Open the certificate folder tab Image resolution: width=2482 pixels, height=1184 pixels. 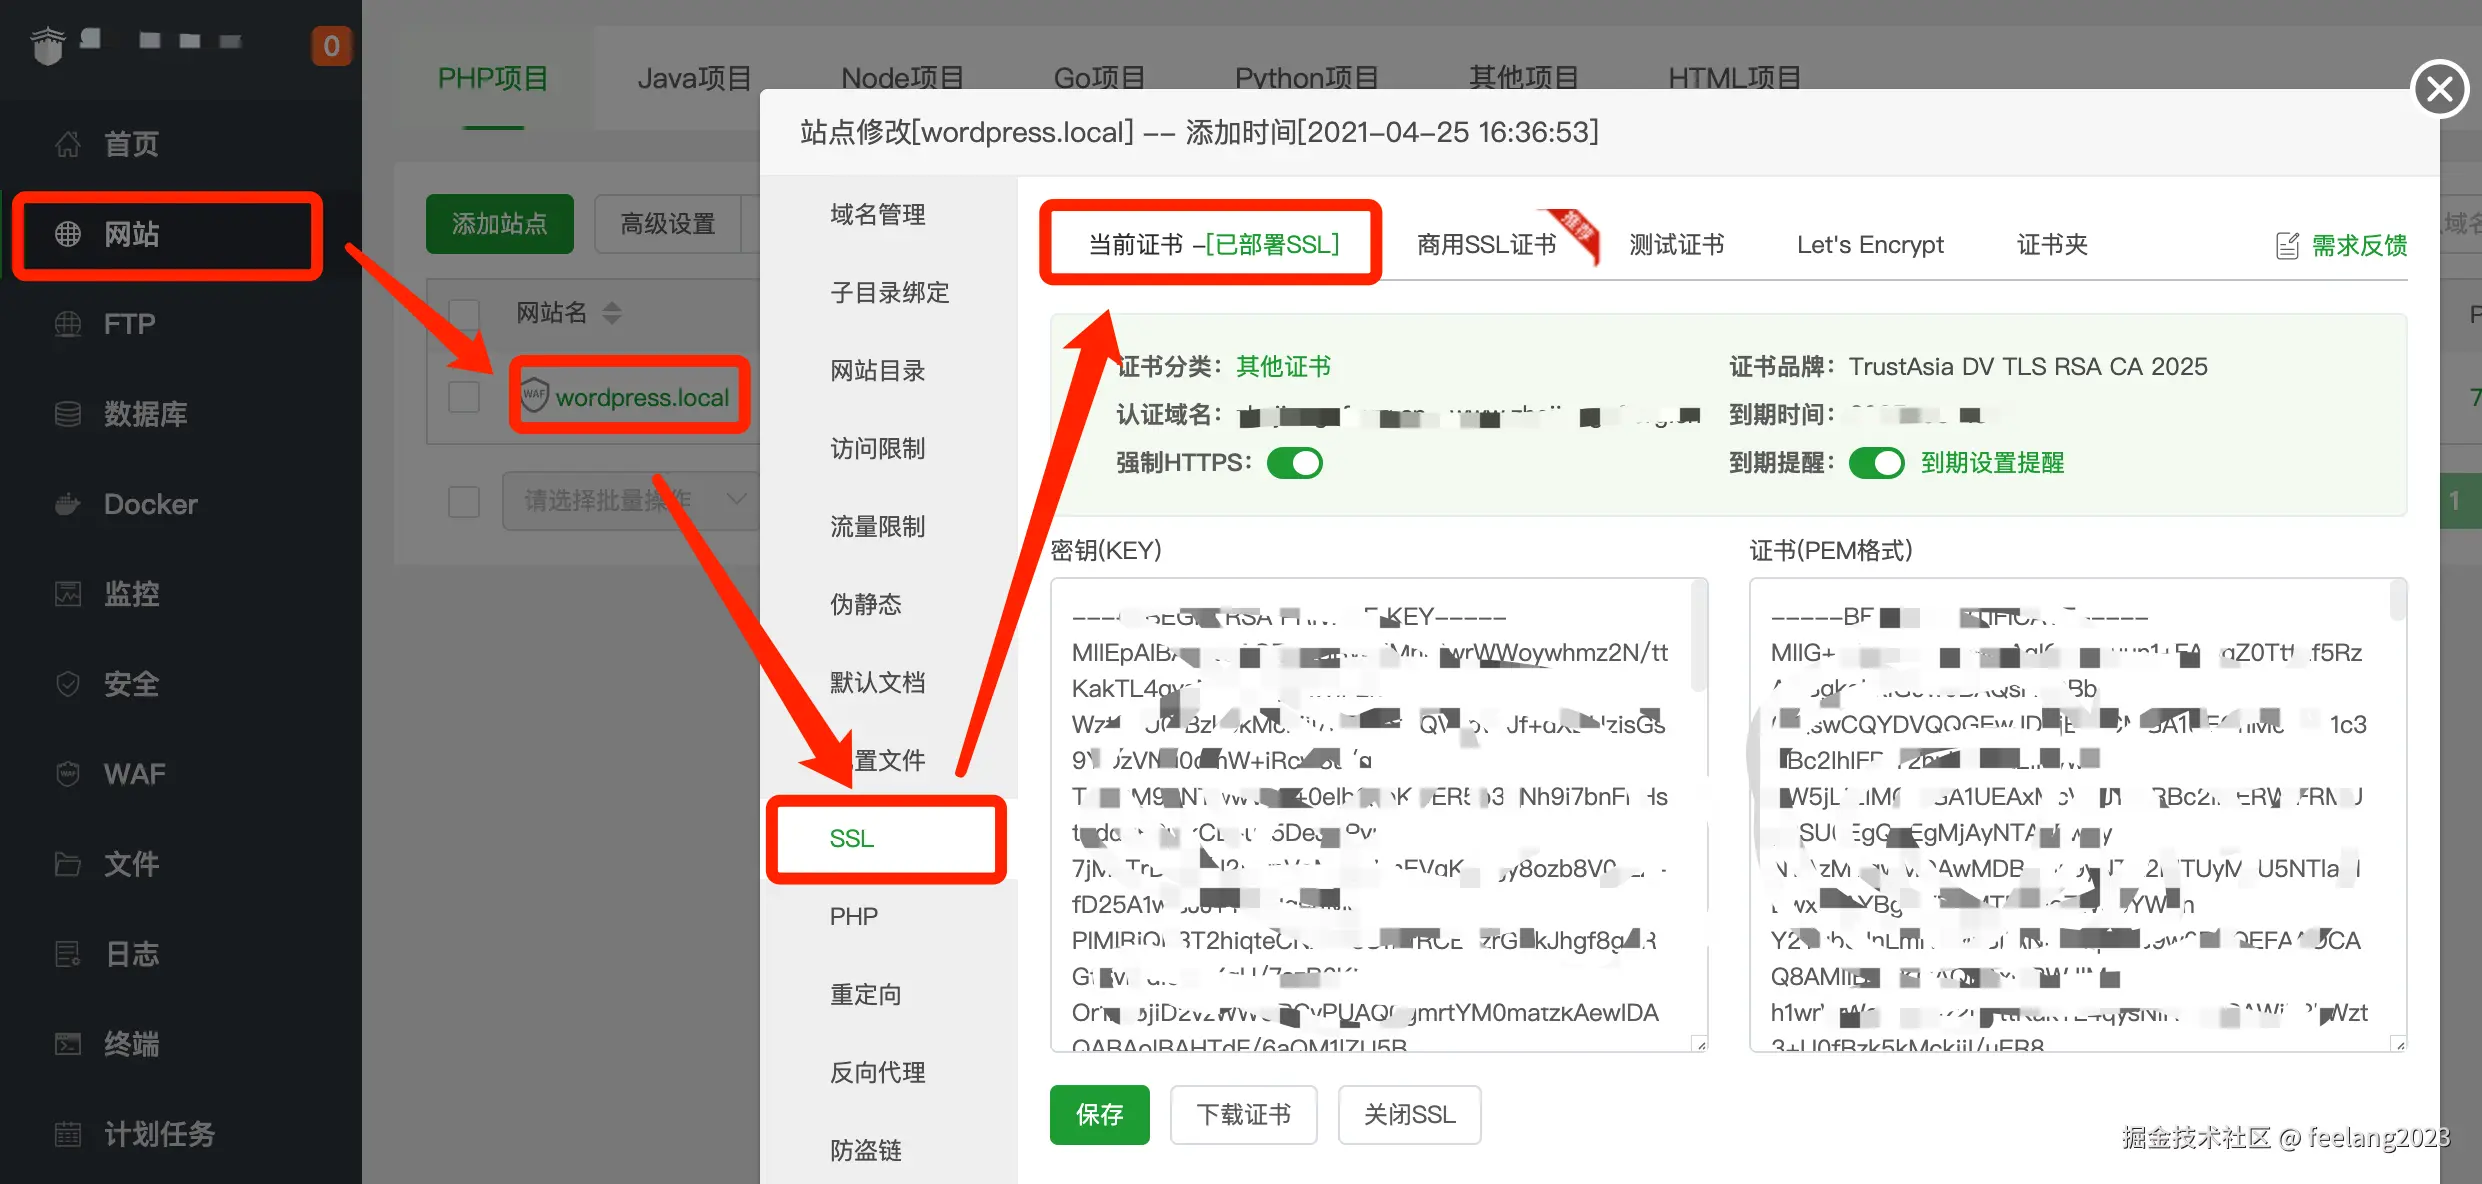point(2051,245)
